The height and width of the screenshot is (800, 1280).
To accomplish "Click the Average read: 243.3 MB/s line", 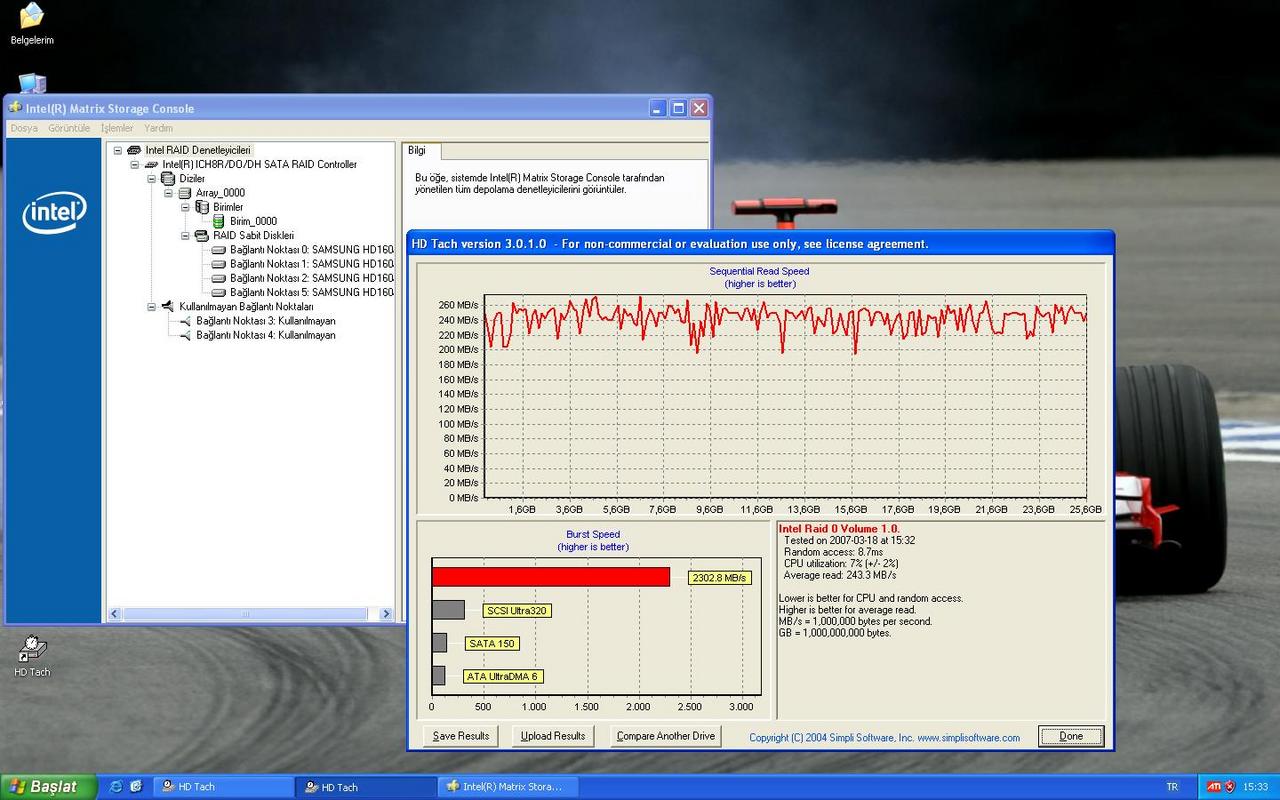I will [840, 575].
